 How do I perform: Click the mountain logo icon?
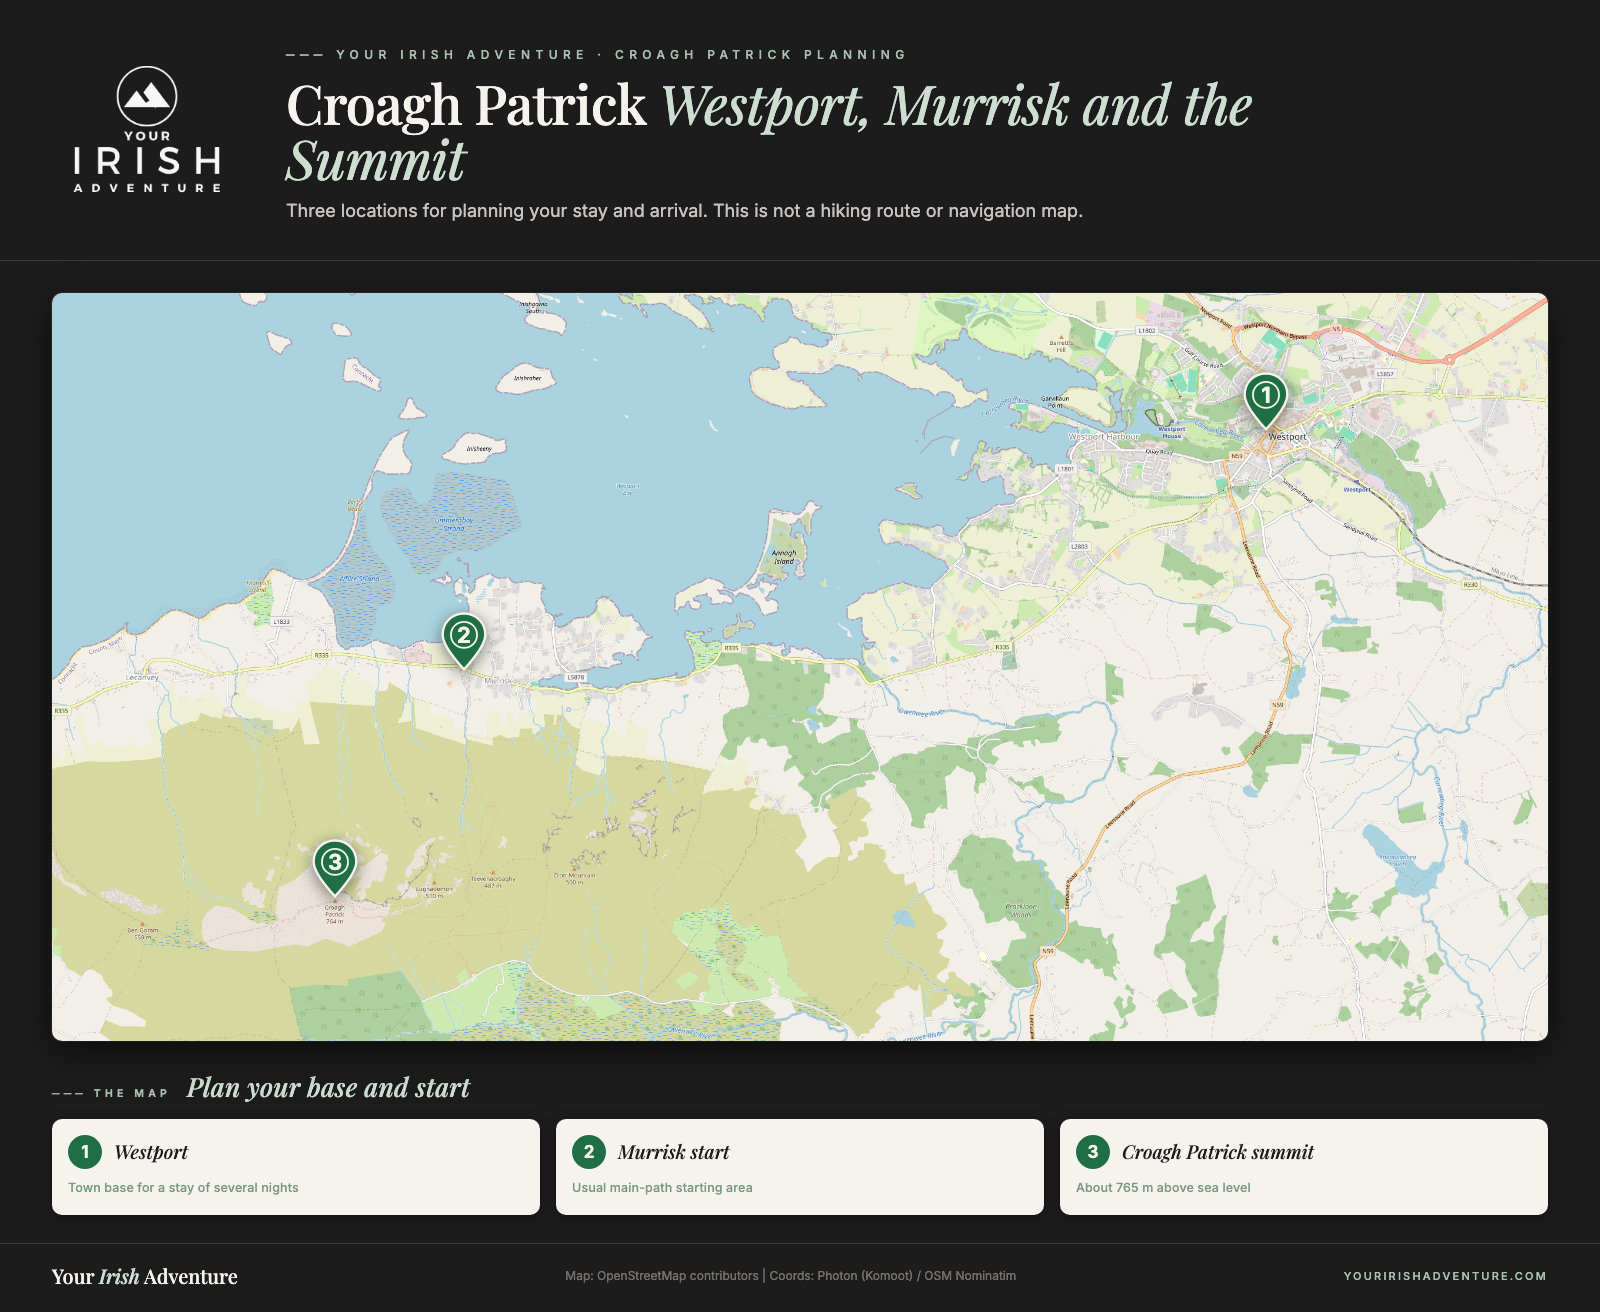147,97
